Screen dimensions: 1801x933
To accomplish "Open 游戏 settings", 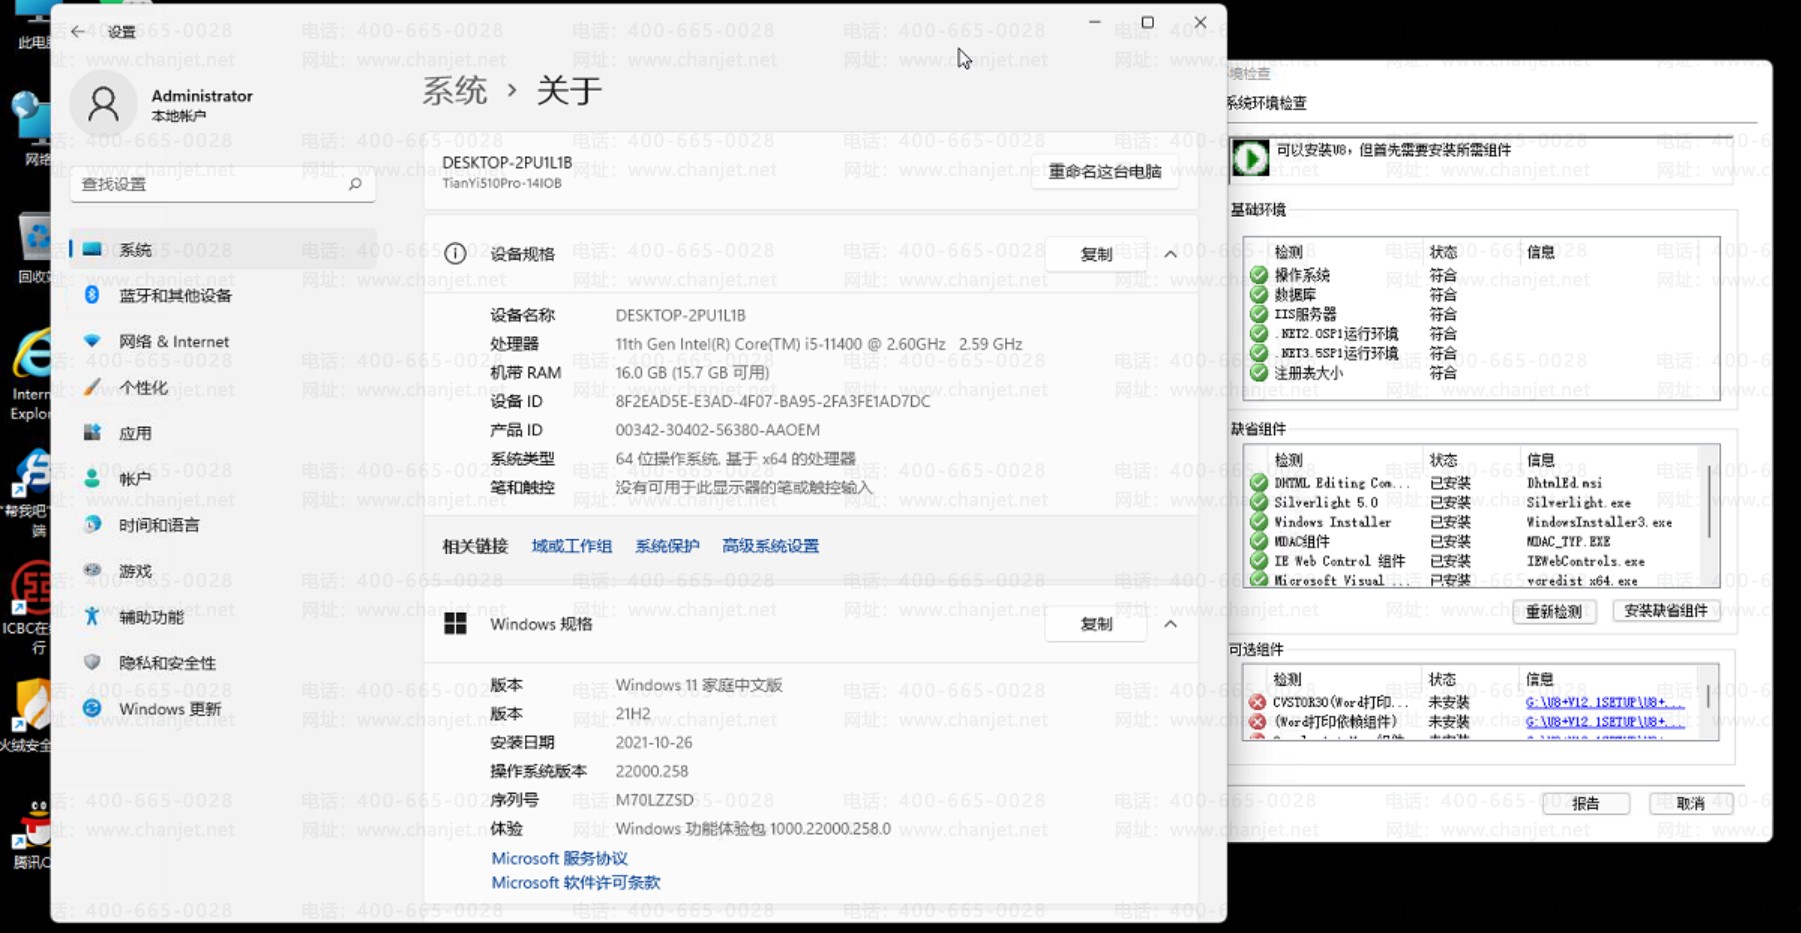I will tap(222, 571).
